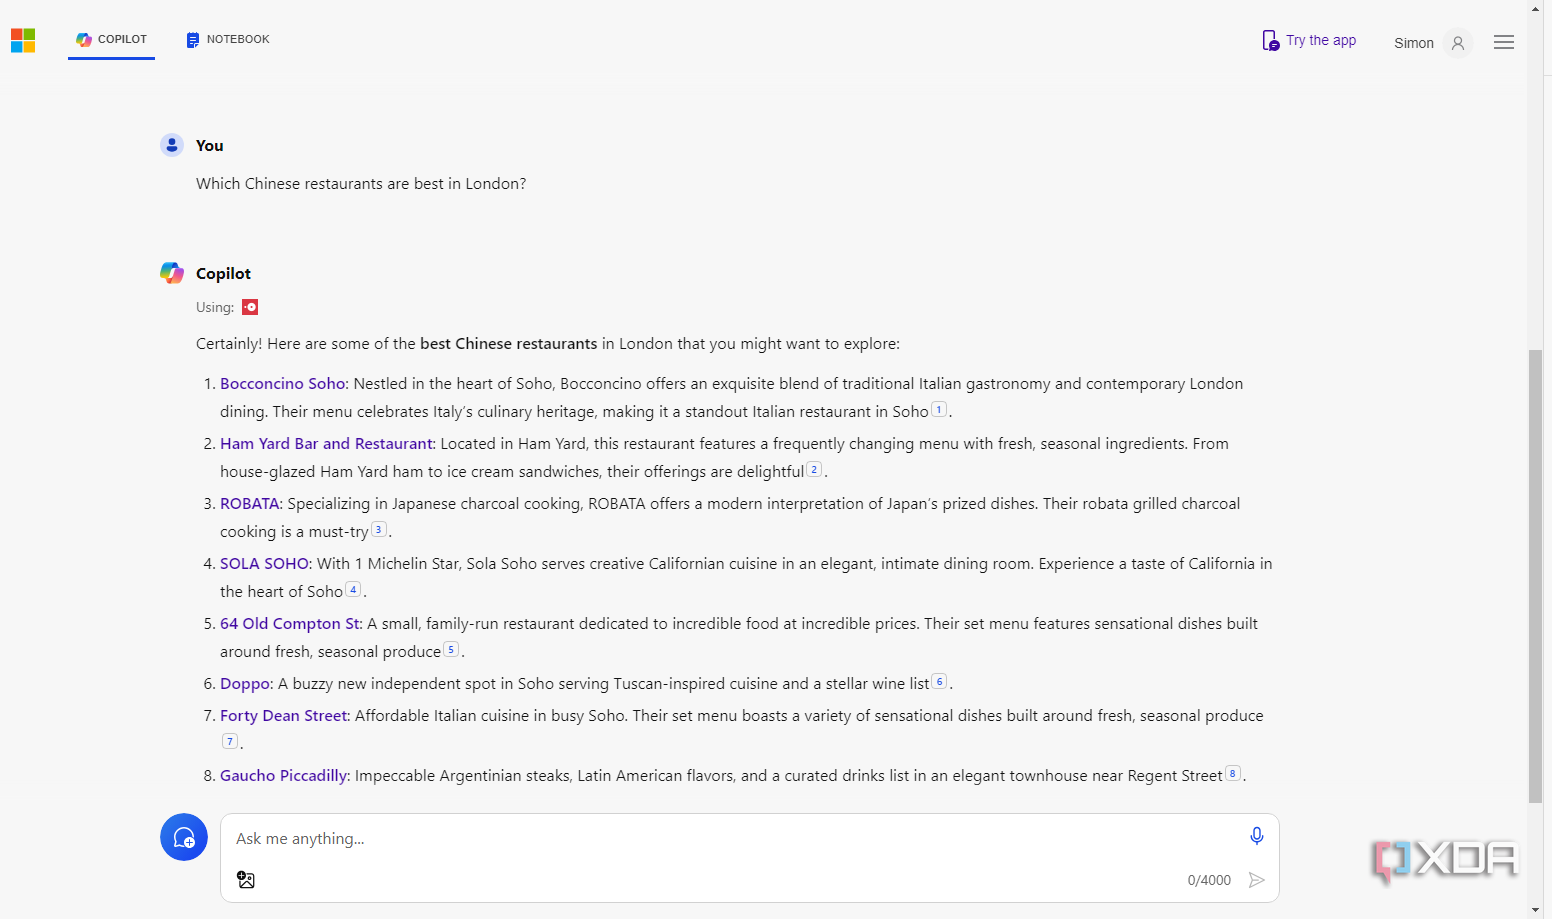Viewport: 1552px width, 919px height.
Task: Click the send message arrow icon
Action: 1257,880
